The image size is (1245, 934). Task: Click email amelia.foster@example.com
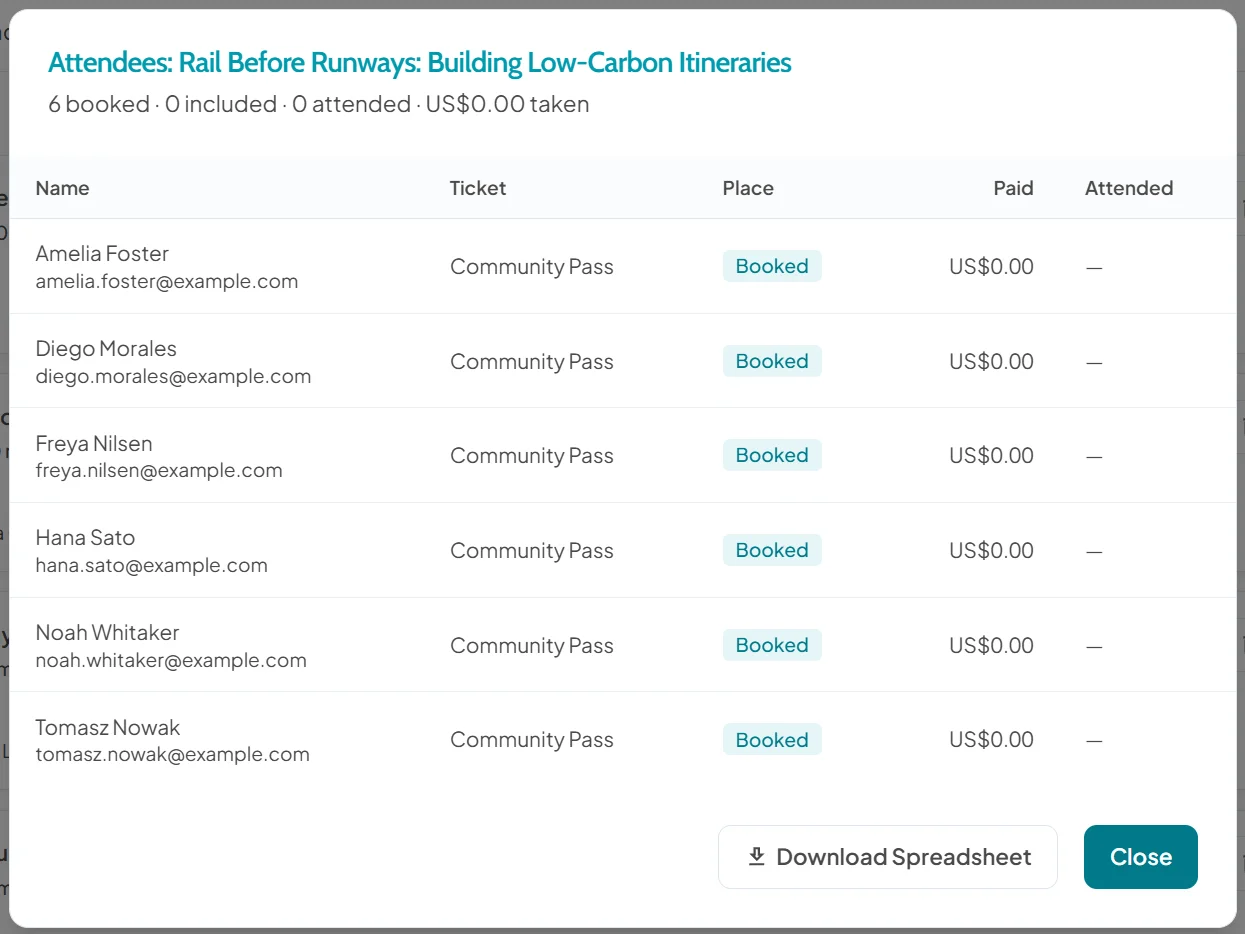167,282
